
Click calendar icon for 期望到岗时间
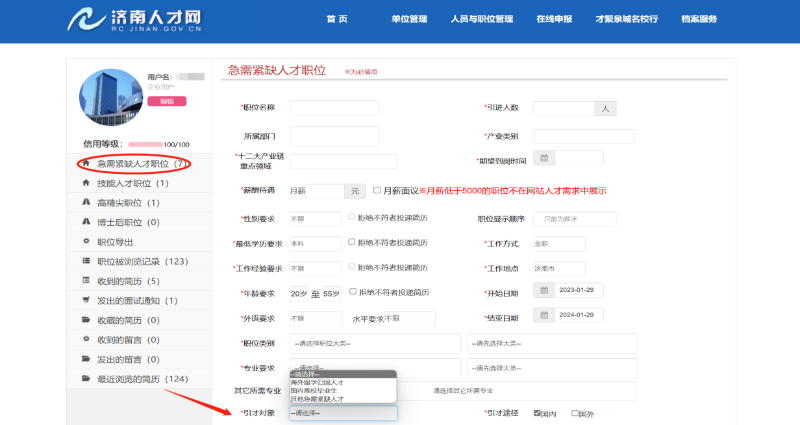(x=544, y=158)
